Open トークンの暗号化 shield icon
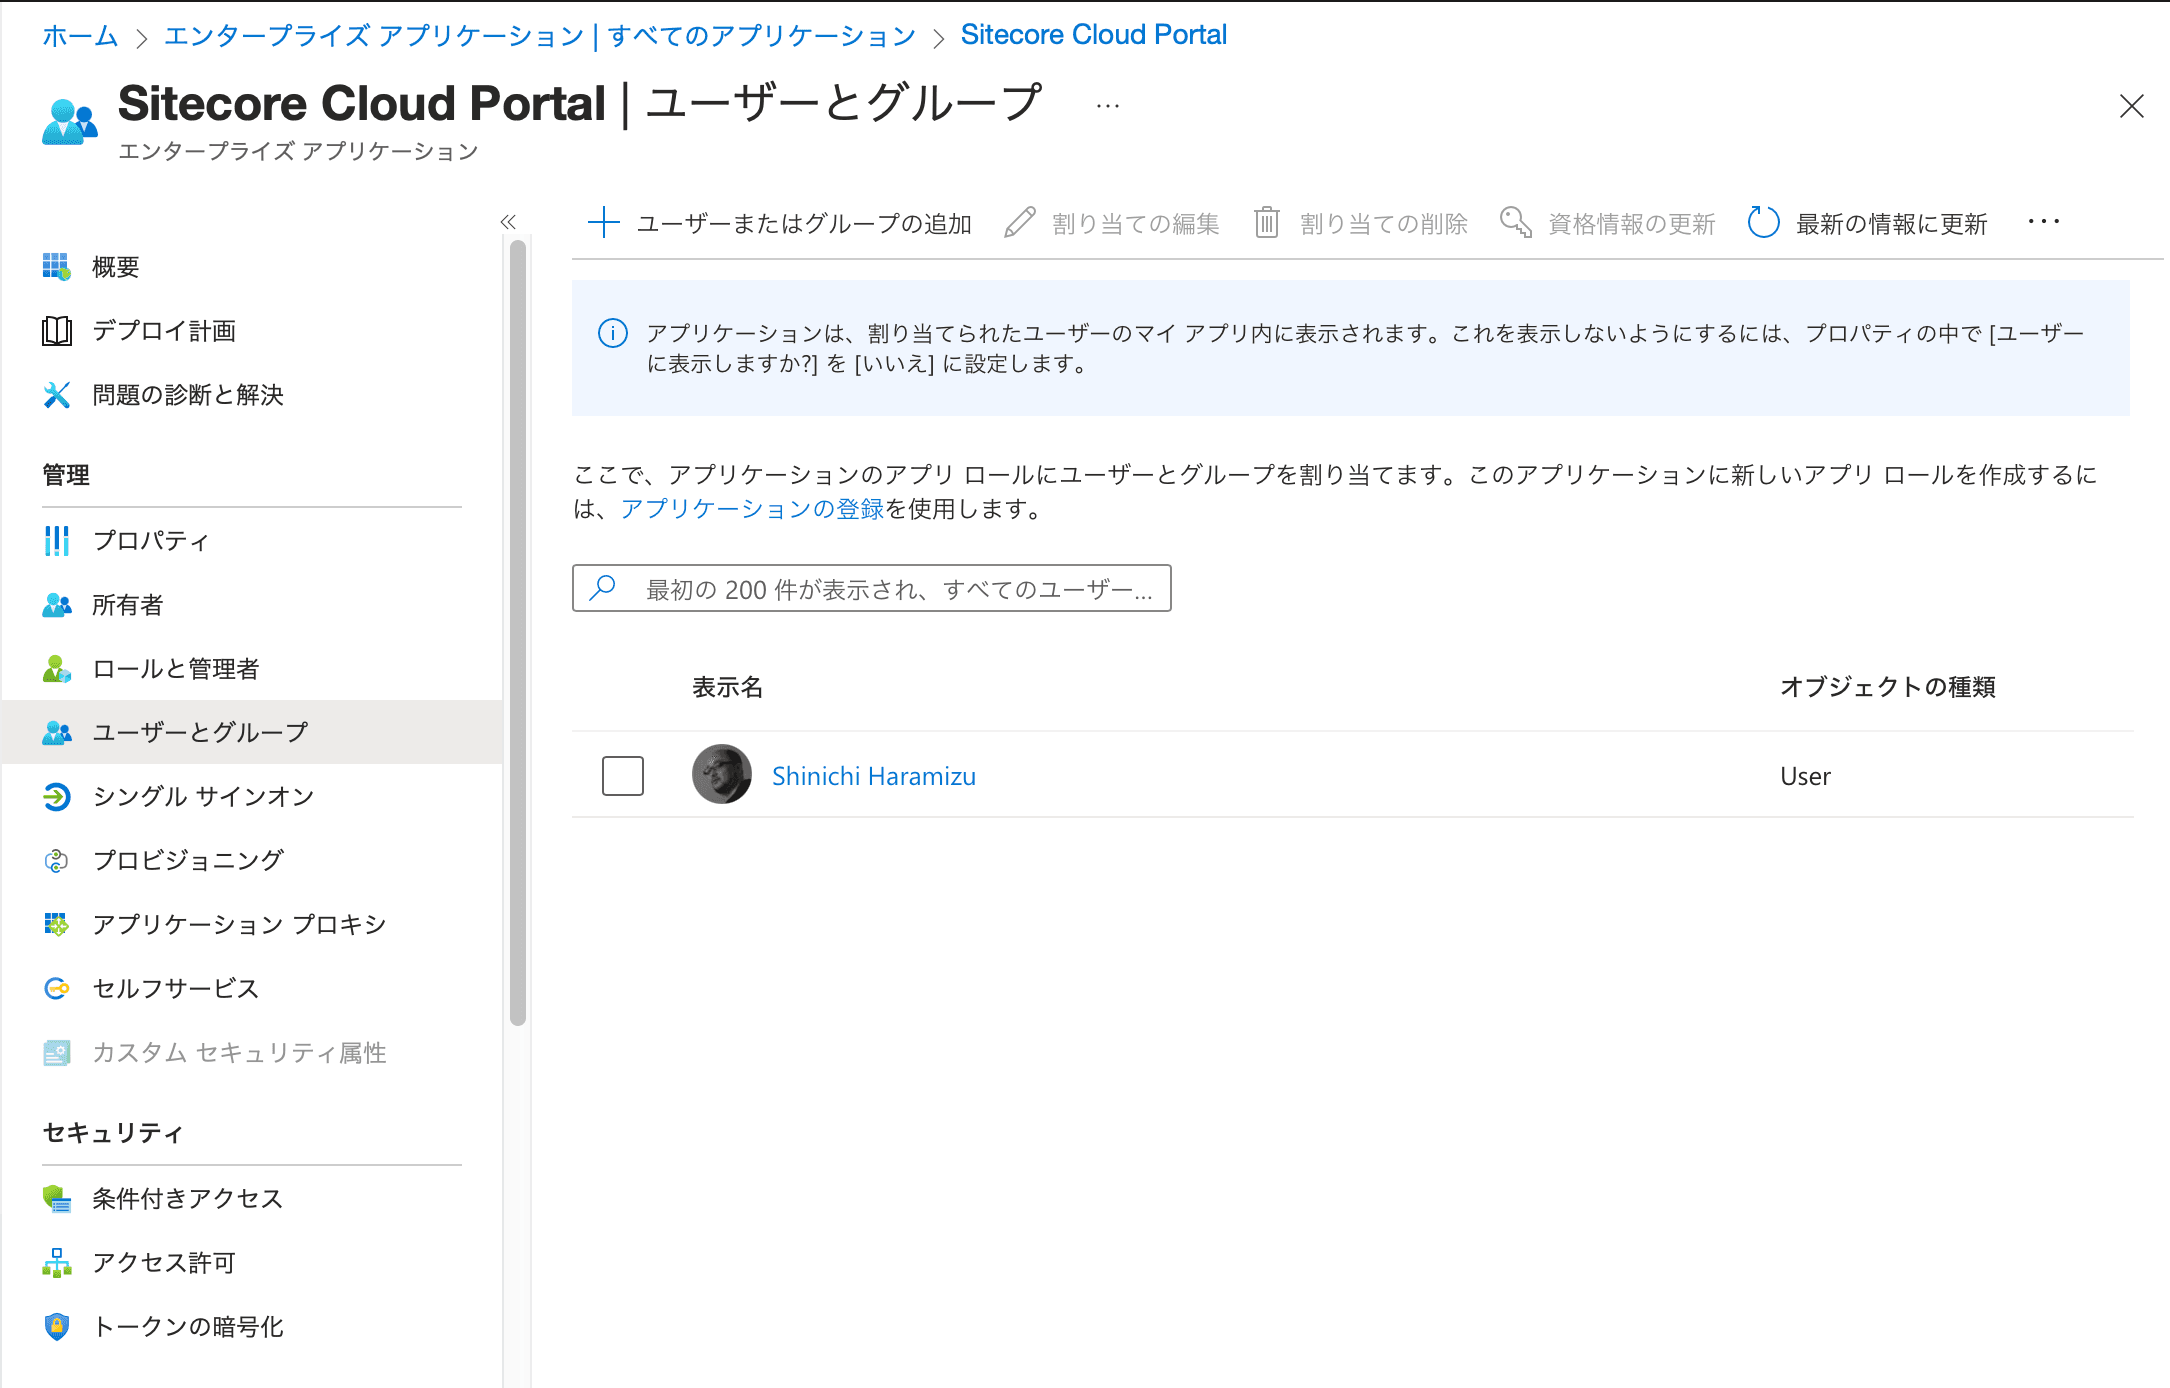Screen dimensions: 2170x1388 (x=57, y=1326)
